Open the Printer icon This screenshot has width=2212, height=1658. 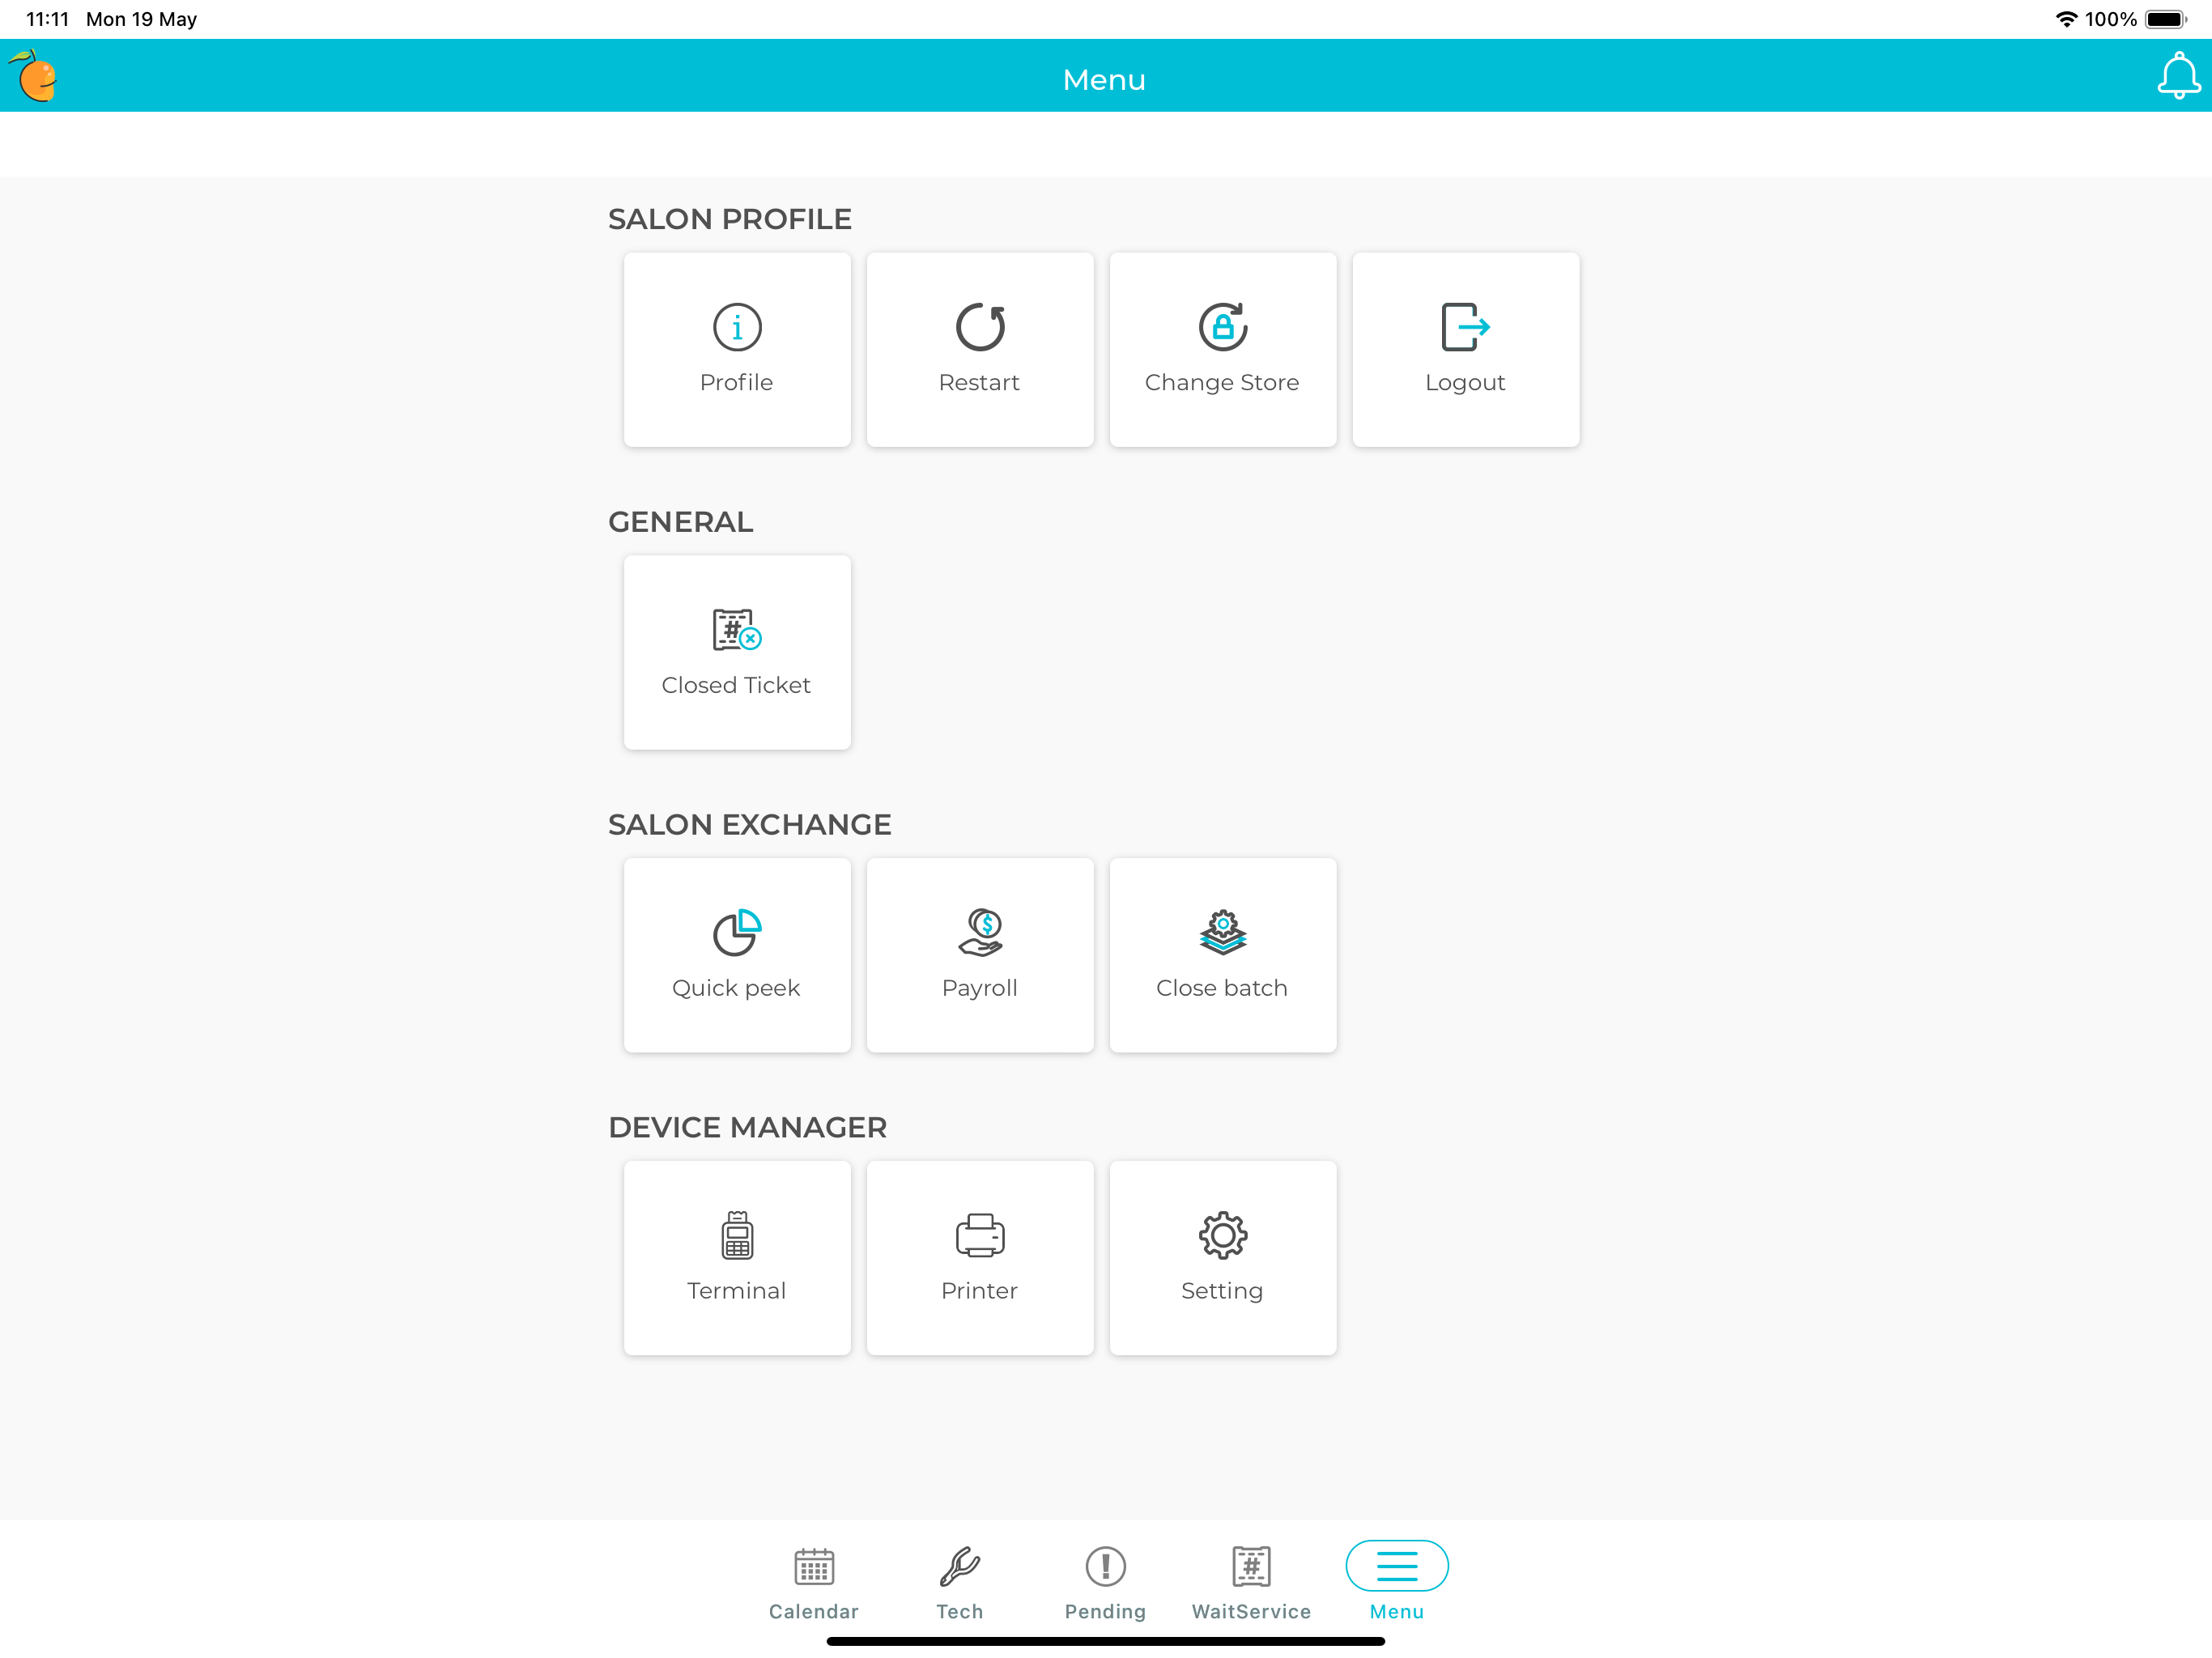(980, 1235)
